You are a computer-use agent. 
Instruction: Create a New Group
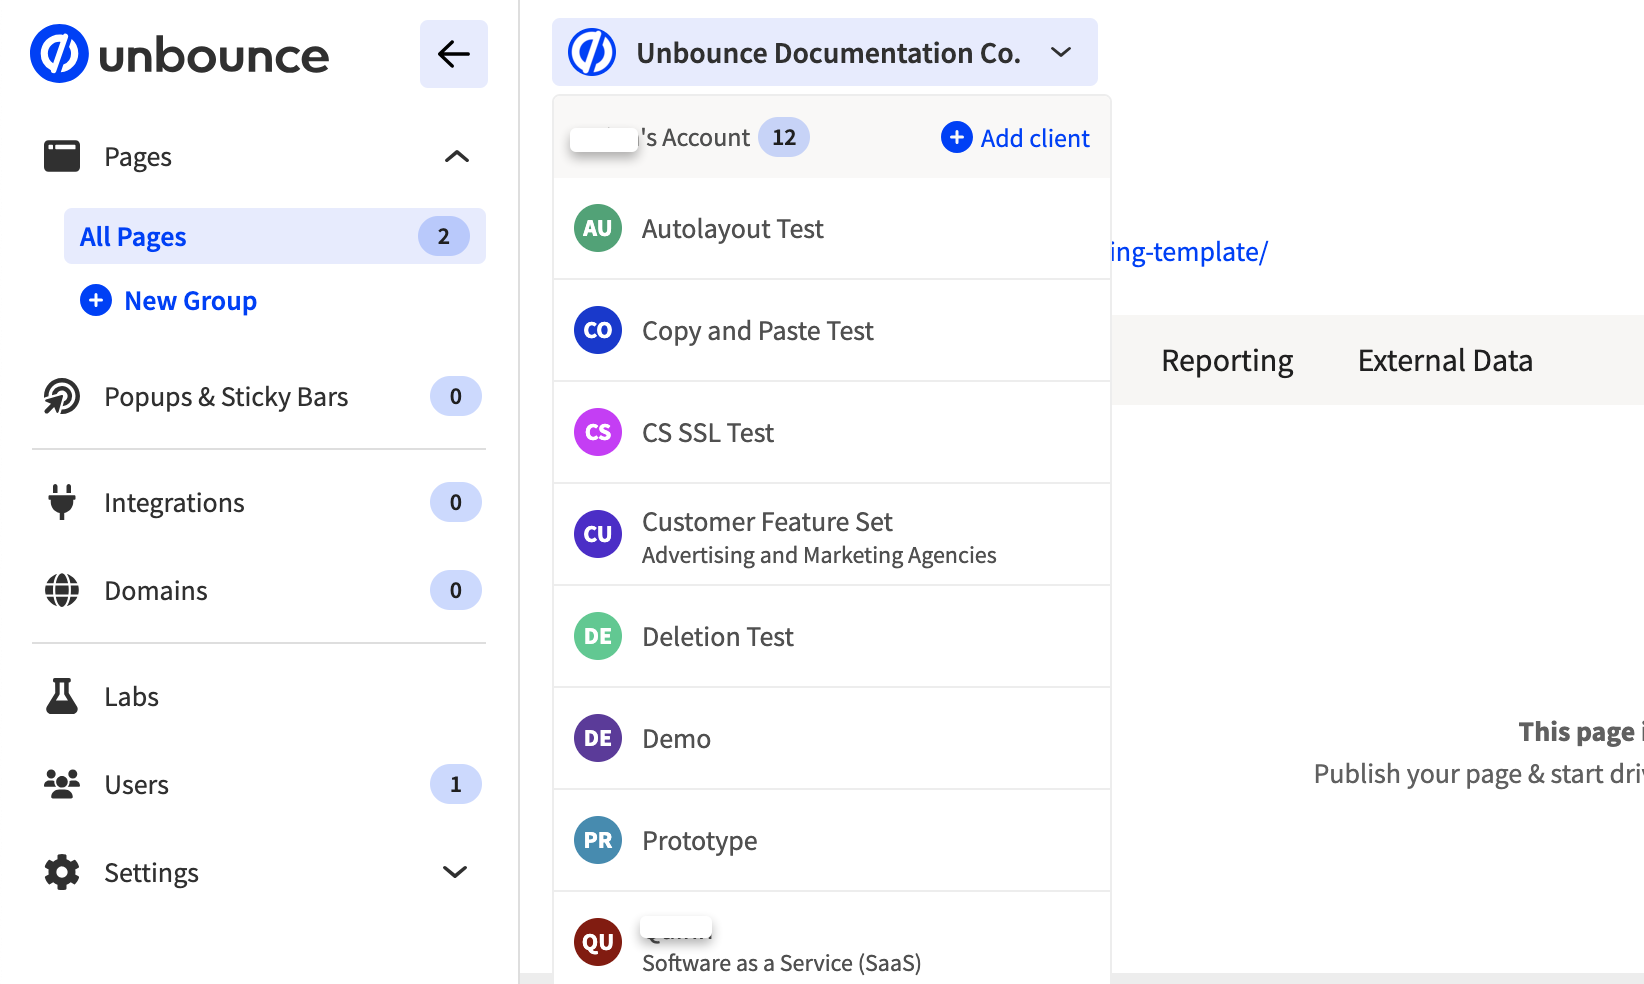190,300
